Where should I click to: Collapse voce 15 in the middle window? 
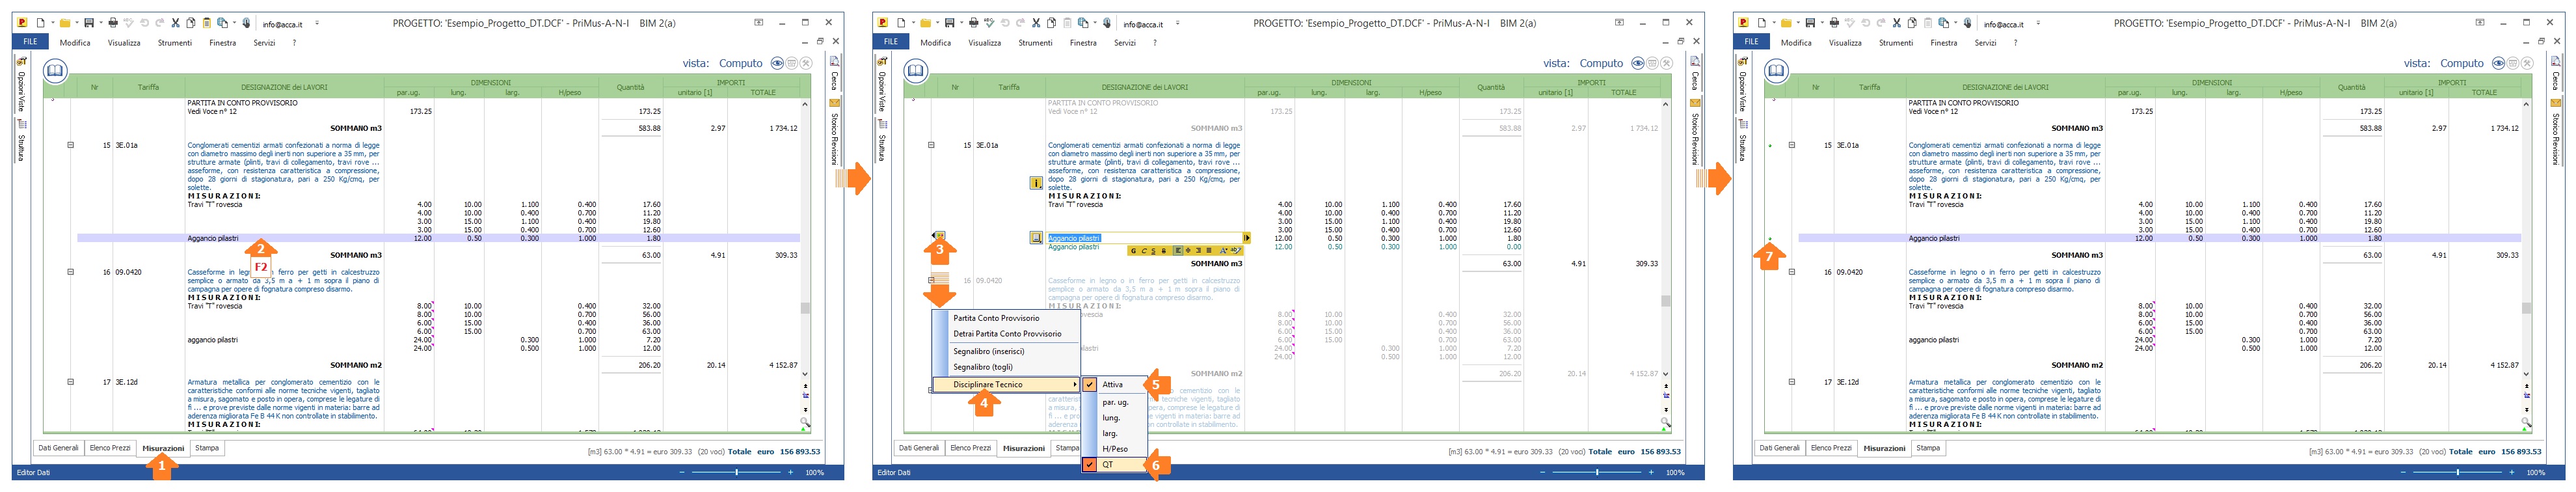click(931, 145)
